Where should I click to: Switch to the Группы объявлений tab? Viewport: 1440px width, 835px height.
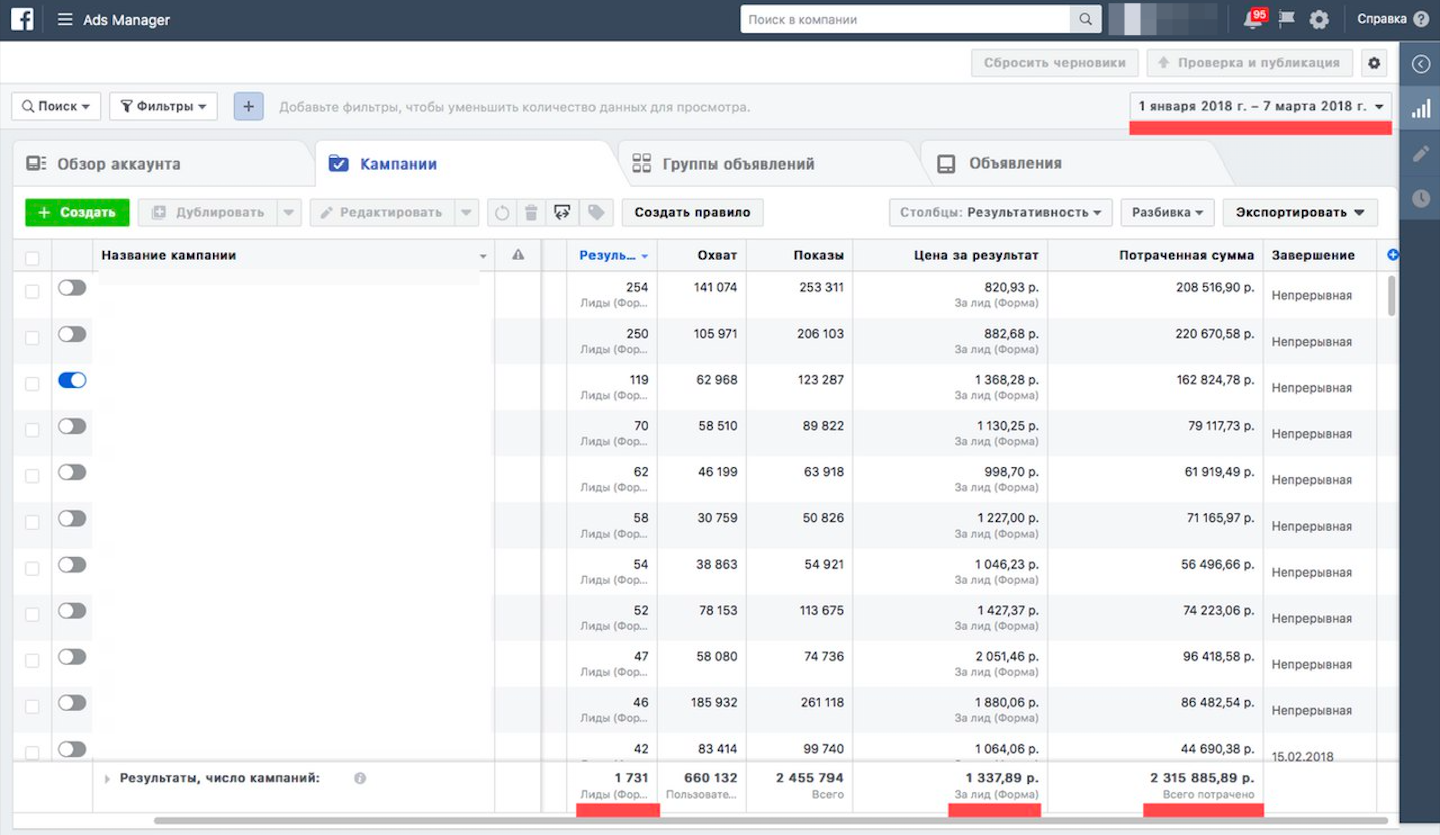[x=737, y=164]
